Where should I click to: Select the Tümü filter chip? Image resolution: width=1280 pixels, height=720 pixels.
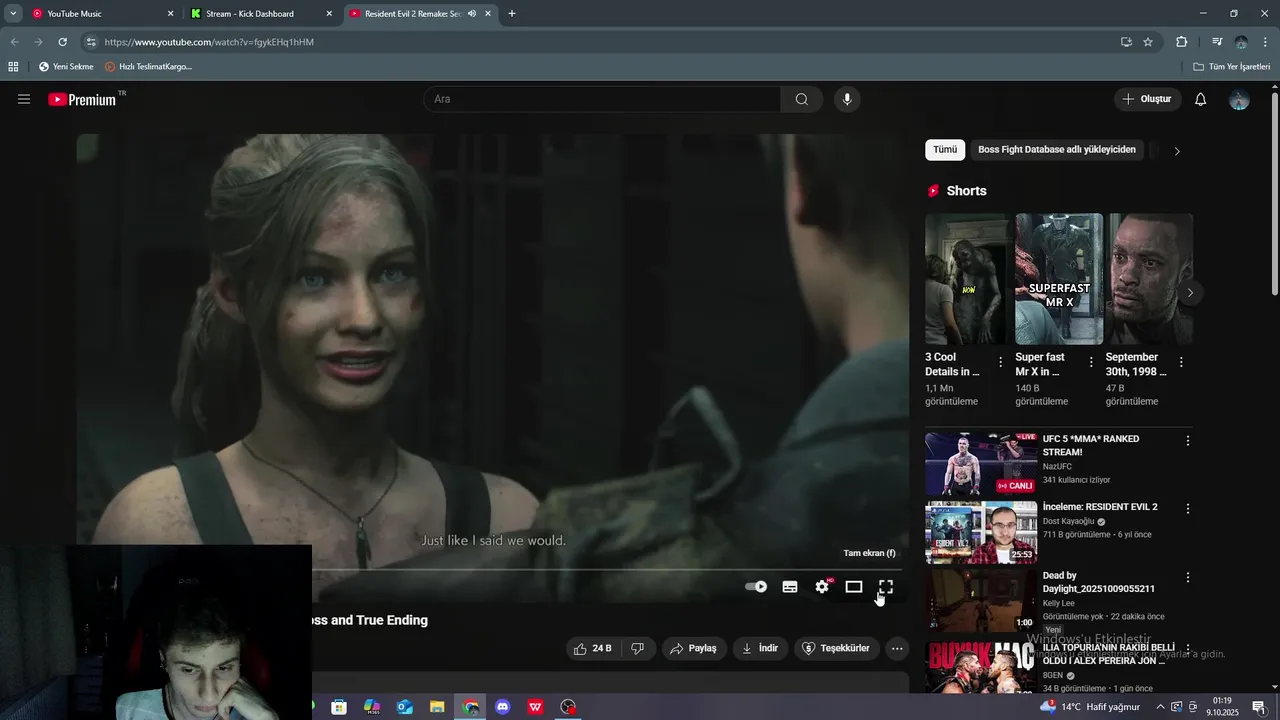coord(945,150)
